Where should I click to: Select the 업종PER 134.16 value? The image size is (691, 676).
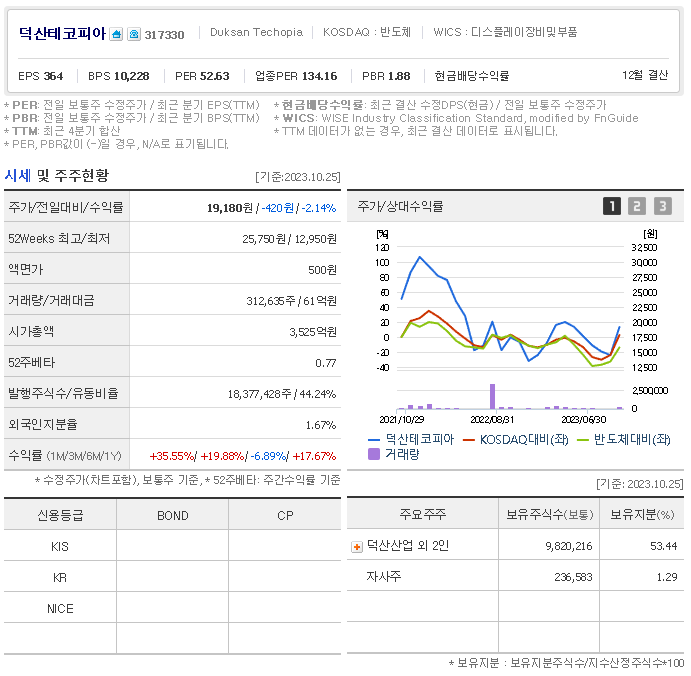(296, 76)
